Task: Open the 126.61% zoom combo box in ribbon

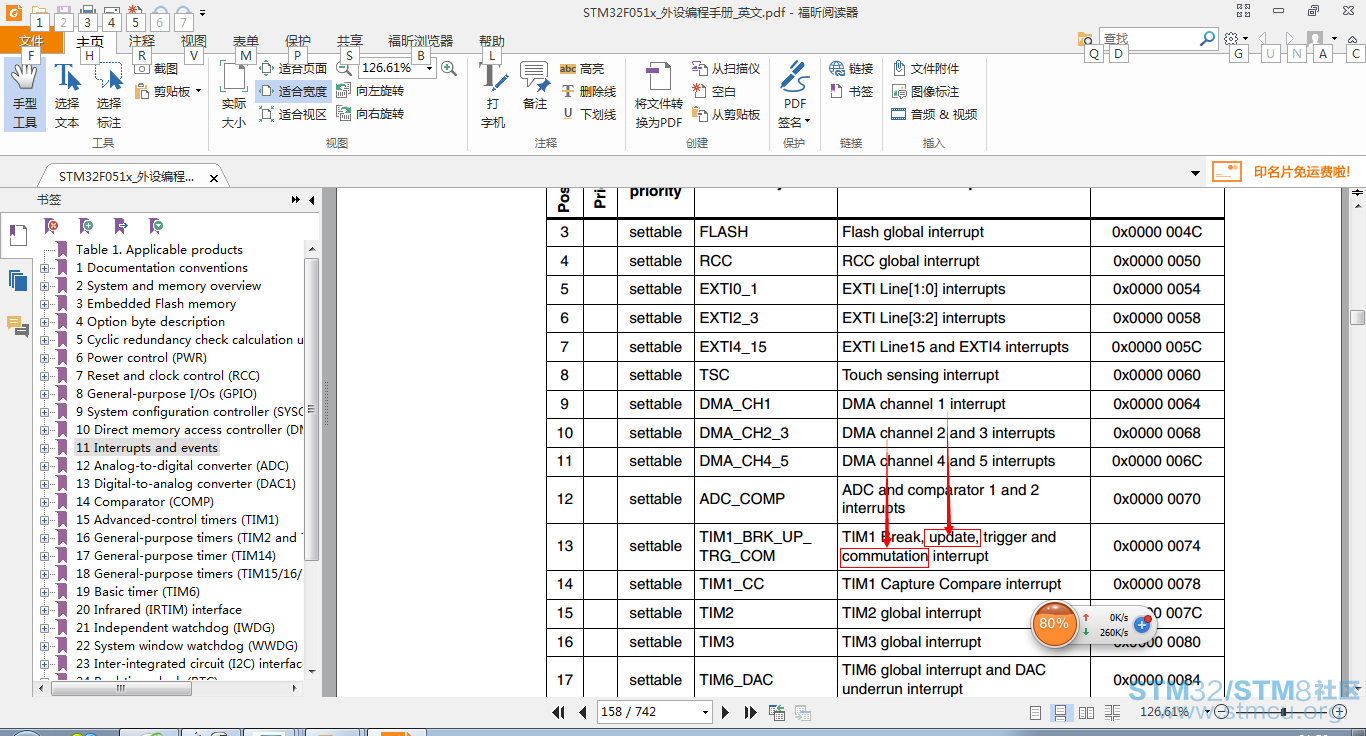Action: (x=397, y=68)
